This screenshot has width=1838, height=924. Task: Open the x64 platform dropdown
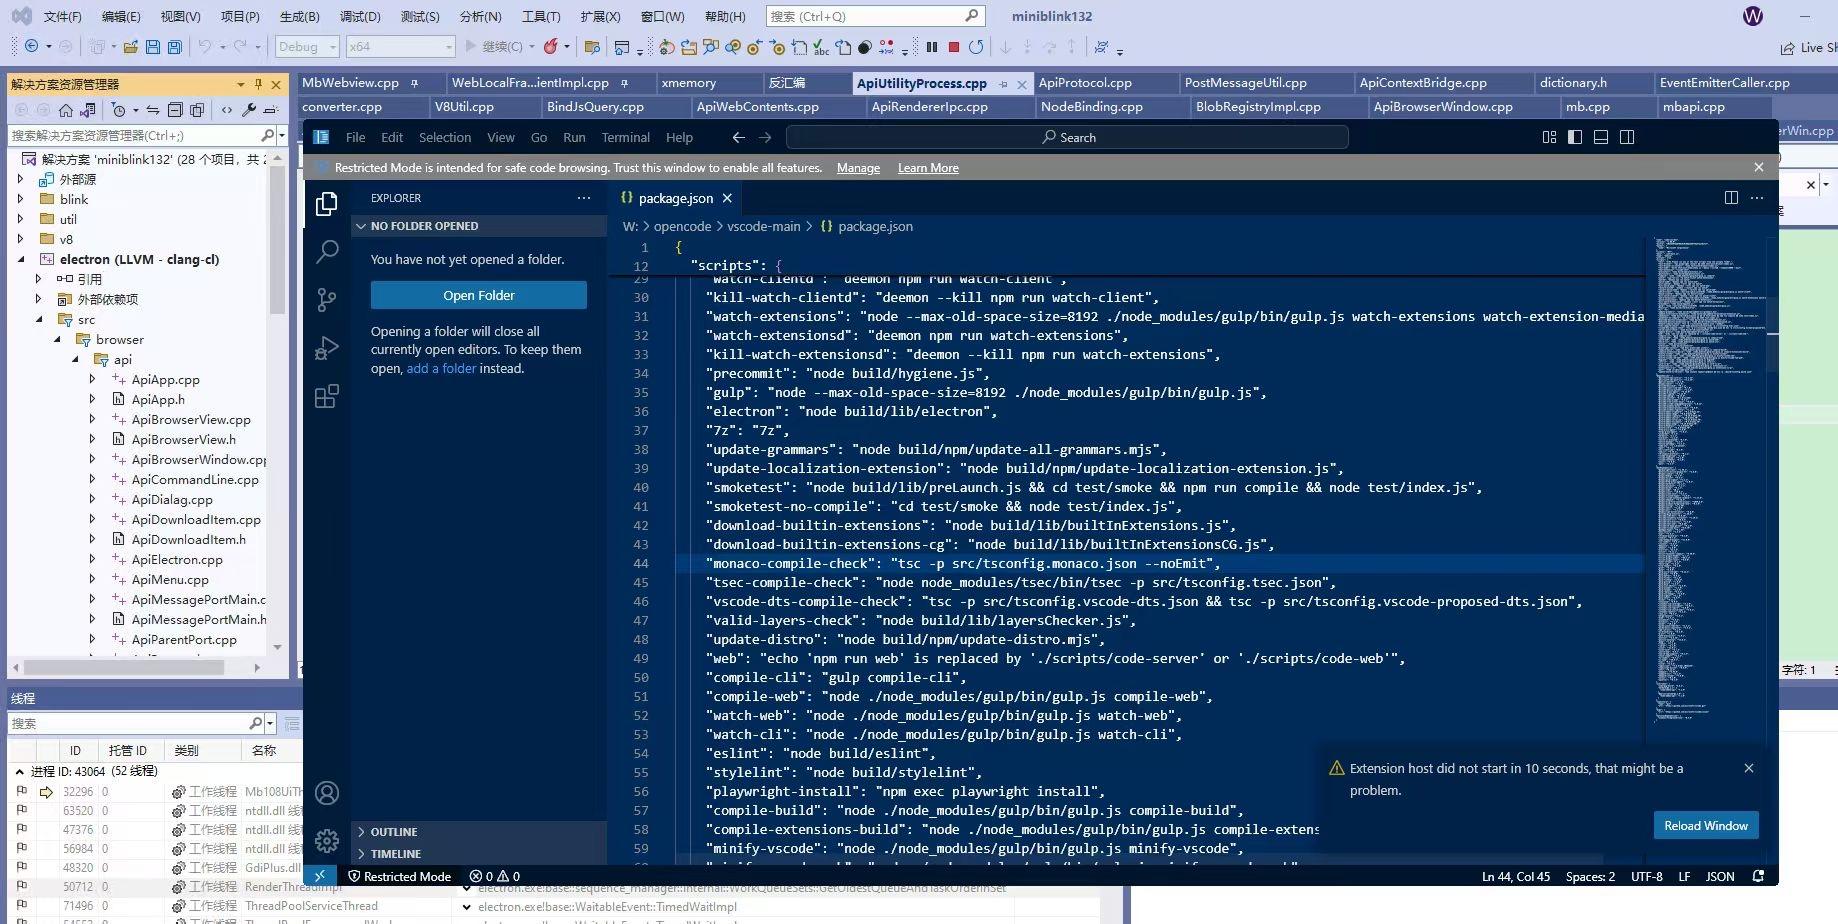pos(400,47)
